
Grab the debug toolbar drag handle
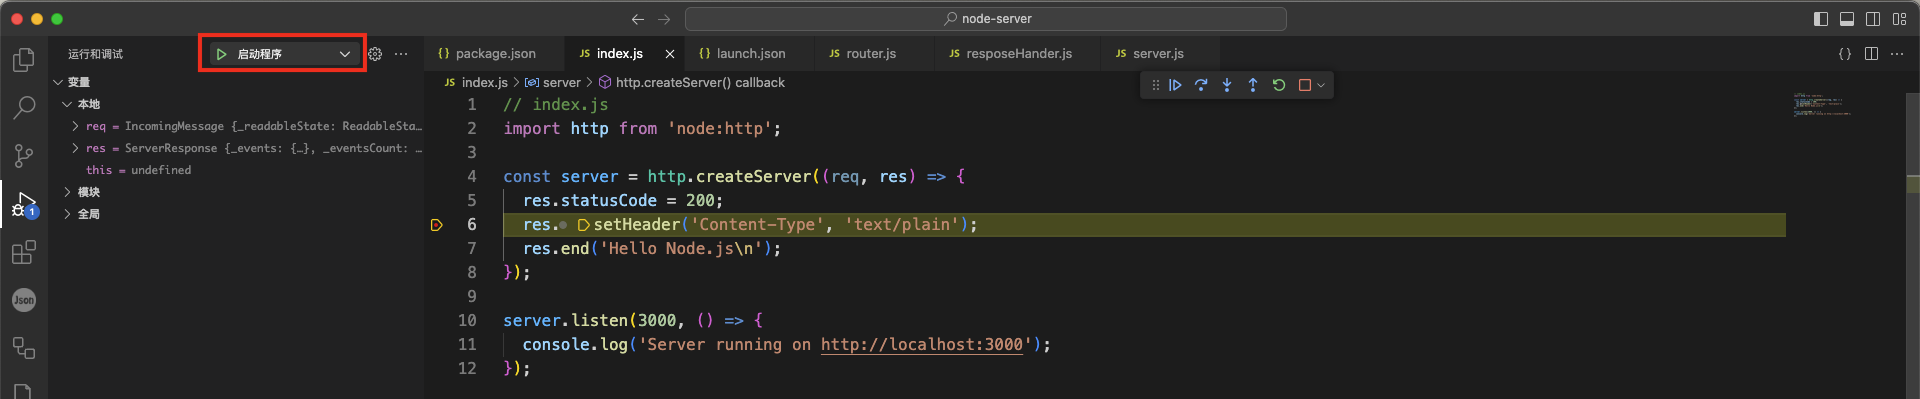(1155, 85)
